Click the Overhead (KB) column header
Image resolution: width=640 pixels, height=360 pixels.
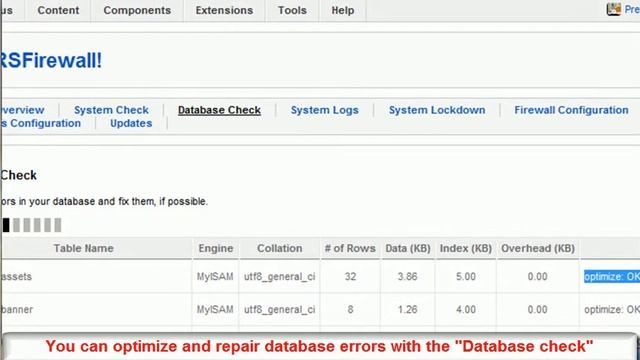(x=538, y=248)
